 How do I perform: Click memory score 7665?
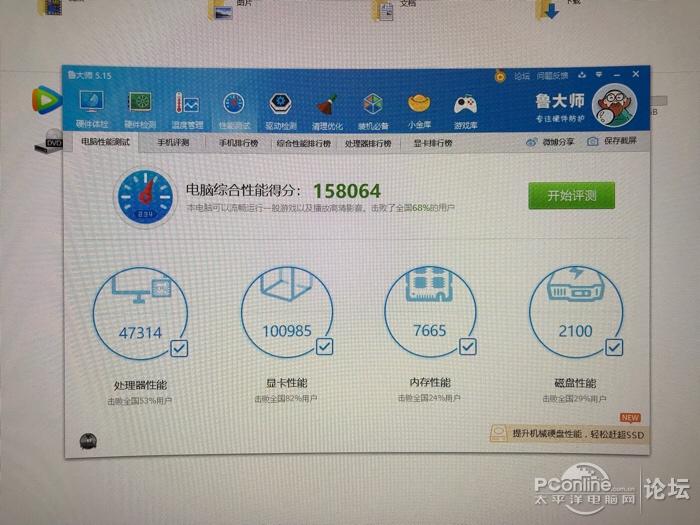point(429,330)
